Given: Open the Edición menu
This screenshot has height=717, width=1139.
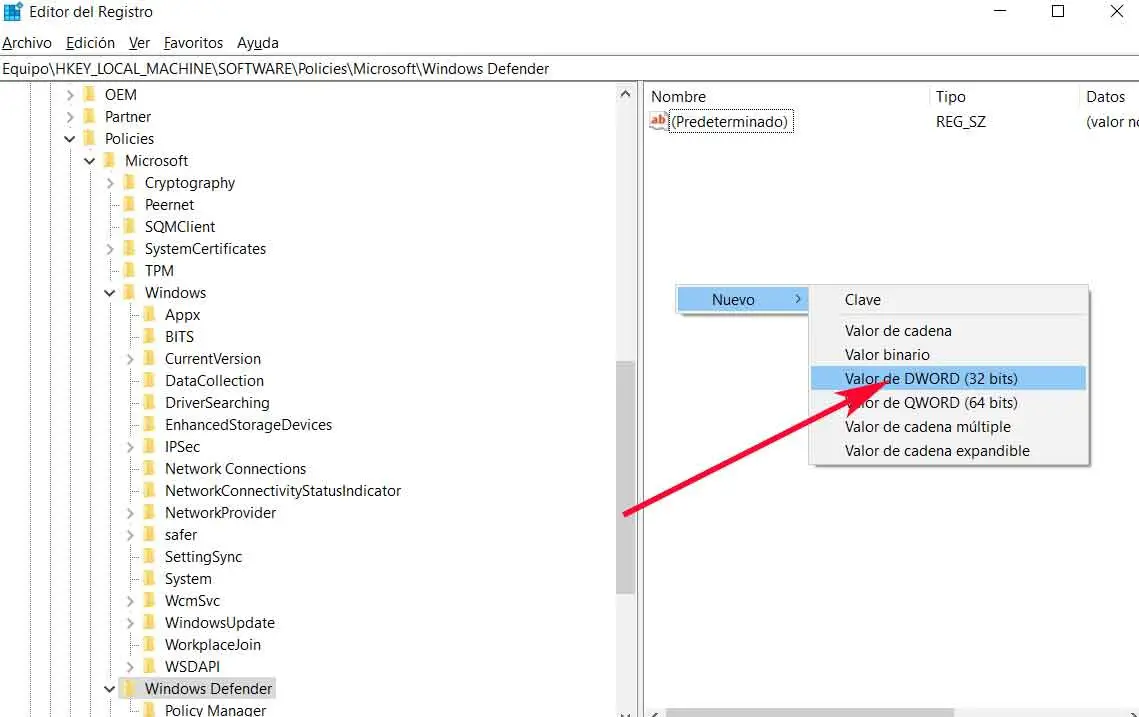Looking at the screenshot, I should tap(90, 43).
